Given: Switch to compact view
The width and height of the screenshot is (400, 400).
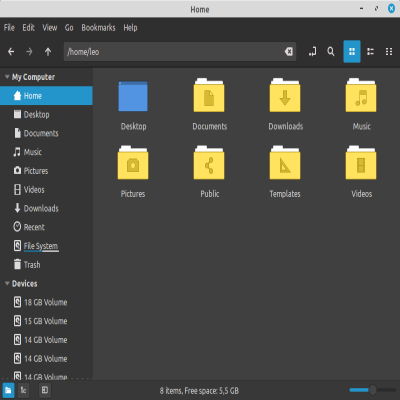Looking at the screenshot, I should tap(389, 52).
